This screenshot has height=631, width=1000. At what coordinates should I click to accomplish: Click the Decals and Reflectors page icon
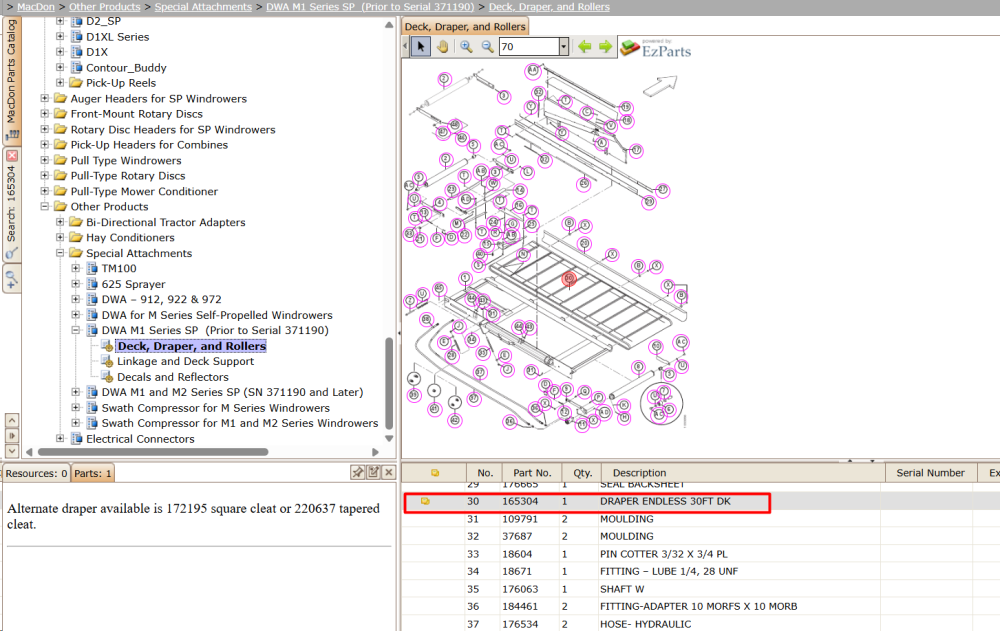tap(108, 377)
